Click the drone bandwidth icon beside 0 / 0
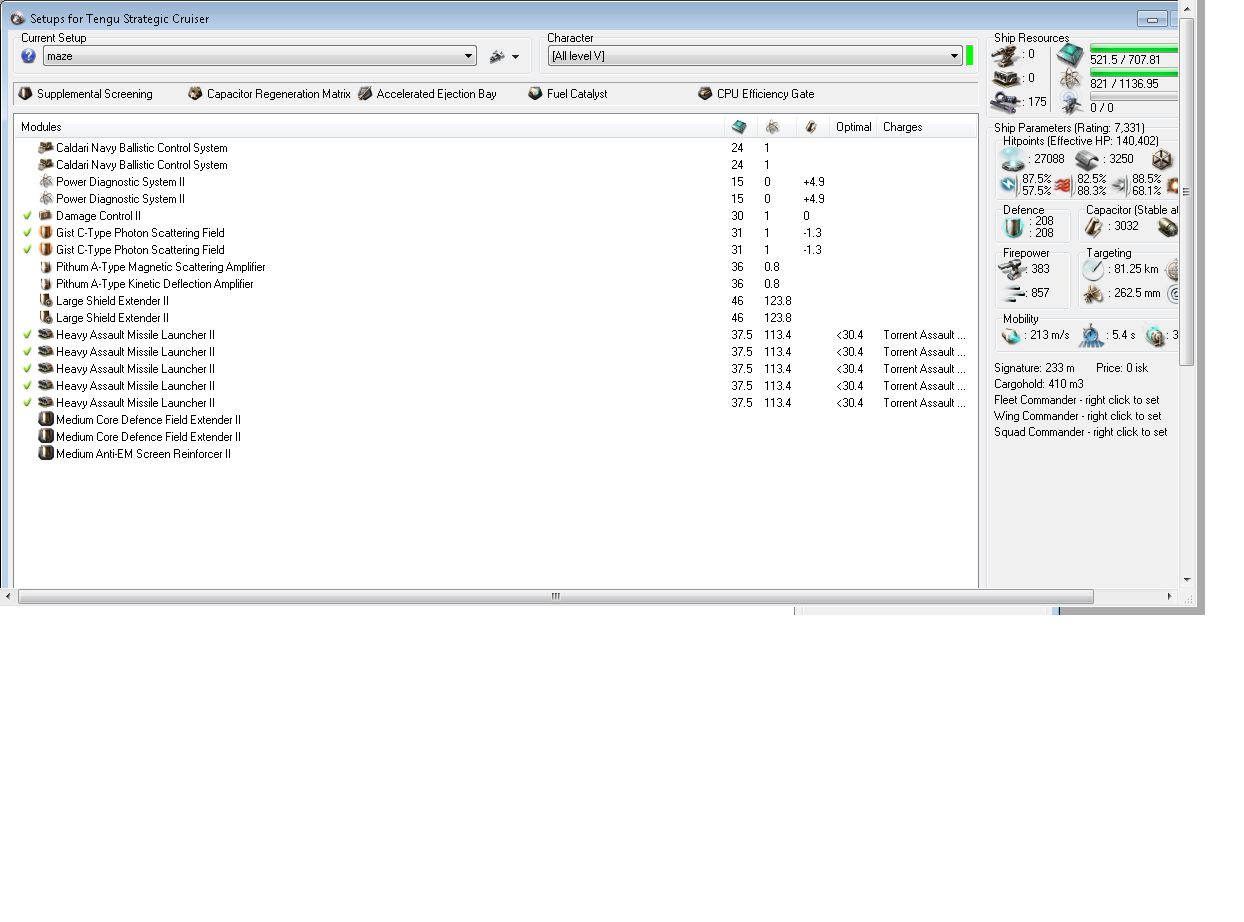The image size is (1244, 922). point(1070,102)
